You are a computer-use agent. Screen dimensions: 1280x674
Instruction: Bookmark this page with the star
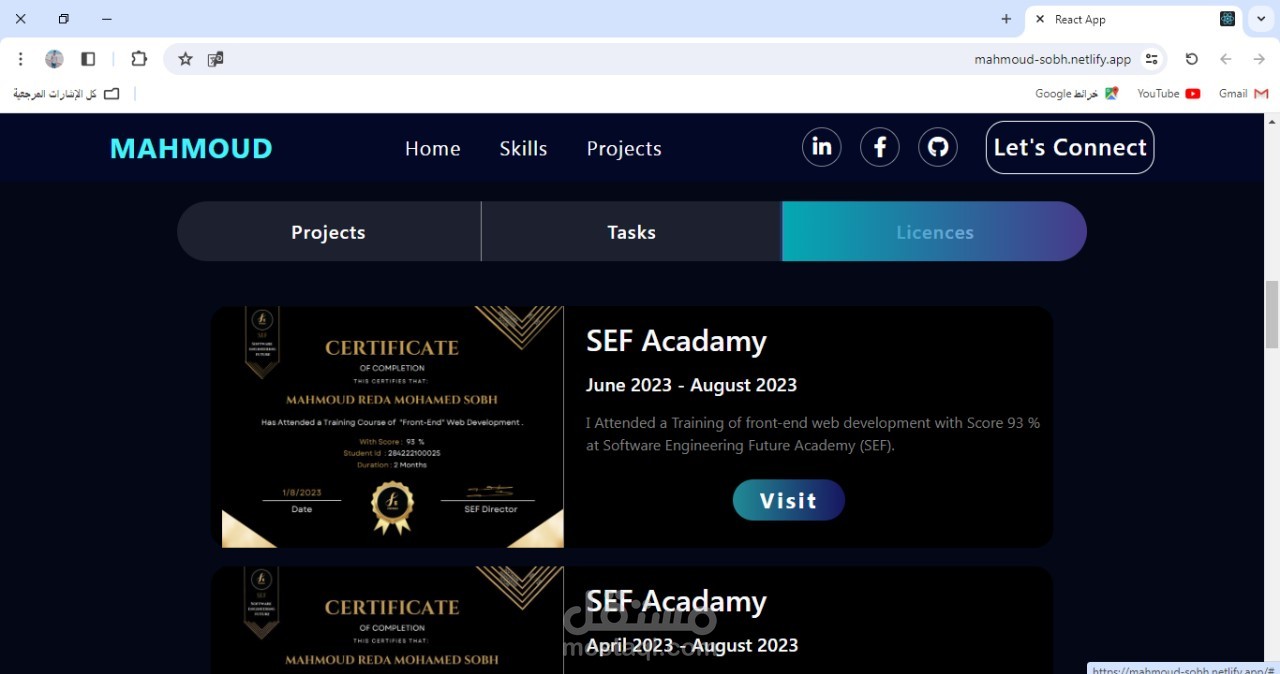point(185,59)
